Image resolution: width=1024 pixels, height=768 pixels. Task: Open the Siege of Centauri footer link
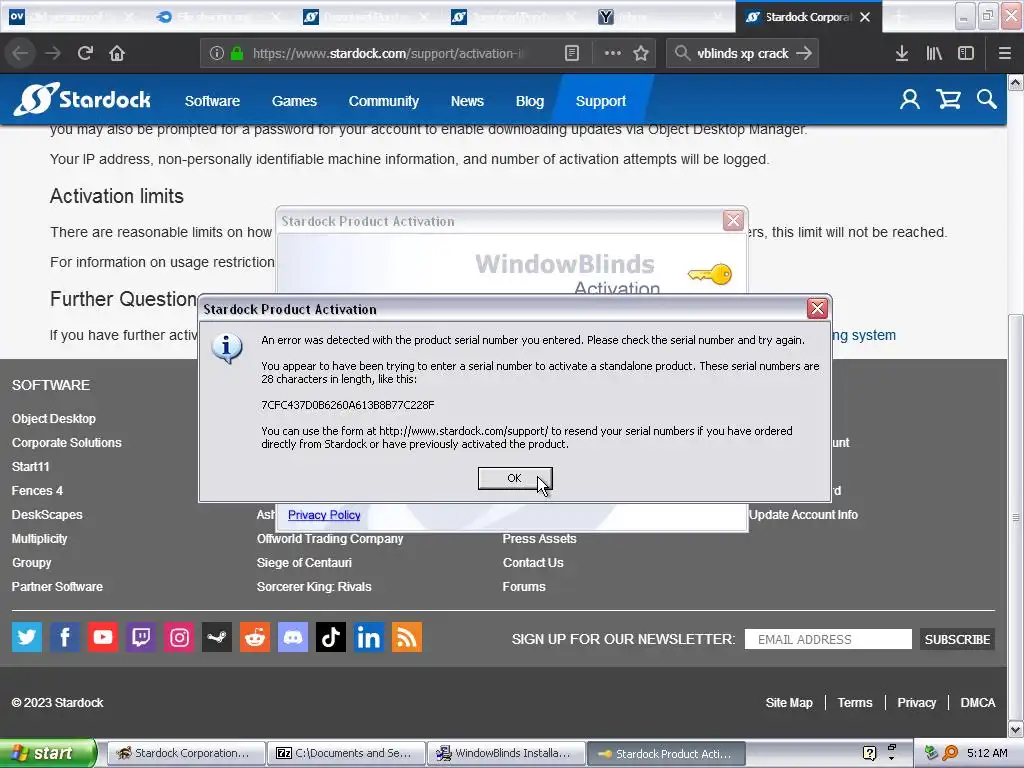click(x=304, y=562)
